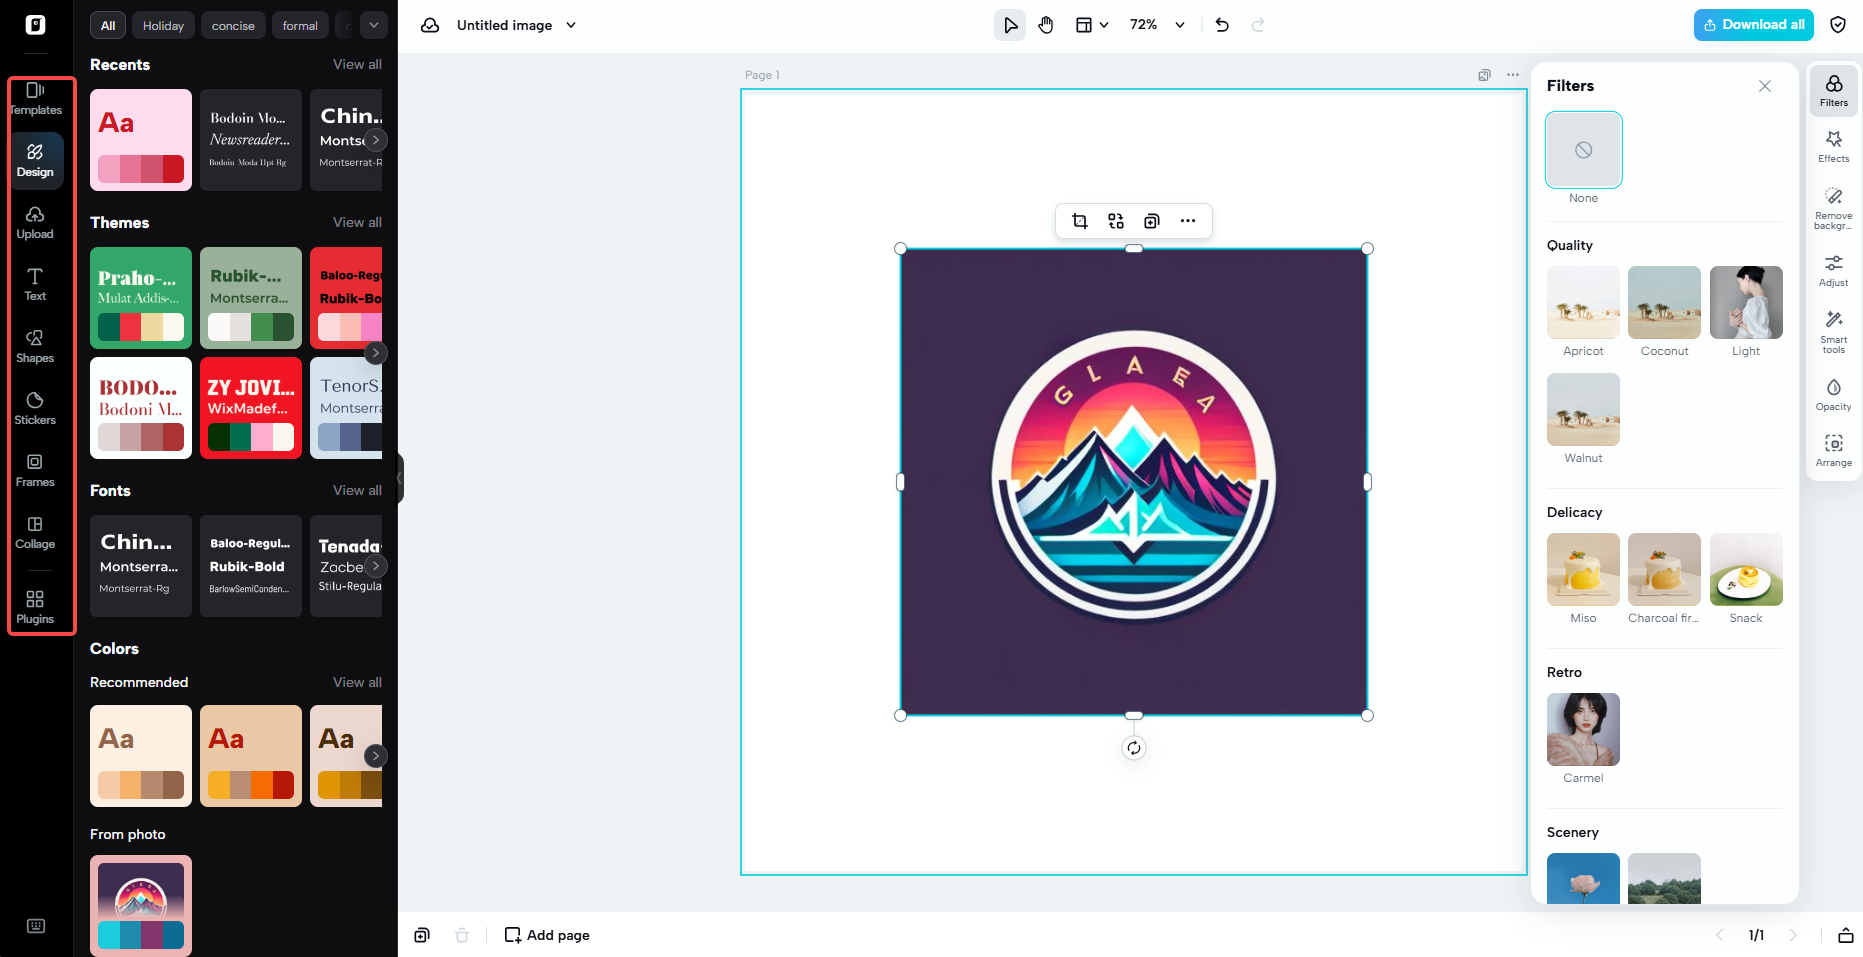The height and width of the screenshot is (957, 1863).
Task: Click Remove background tool
Action: click(1834, 208)
